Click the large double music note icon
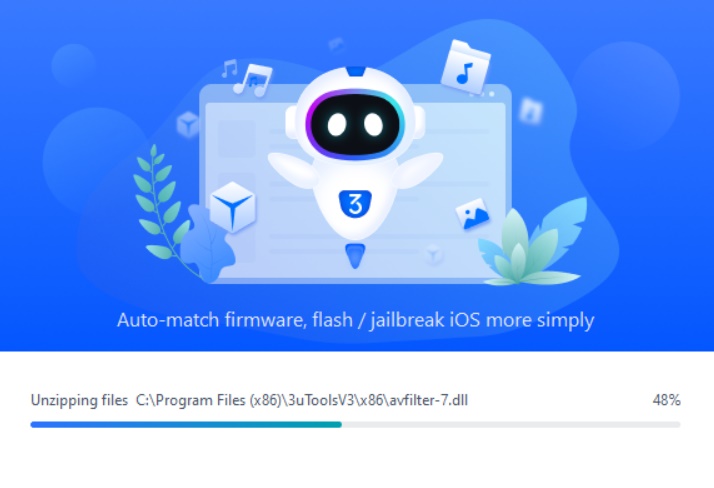This screenshot has width=714, height=488. pos(253,80)
